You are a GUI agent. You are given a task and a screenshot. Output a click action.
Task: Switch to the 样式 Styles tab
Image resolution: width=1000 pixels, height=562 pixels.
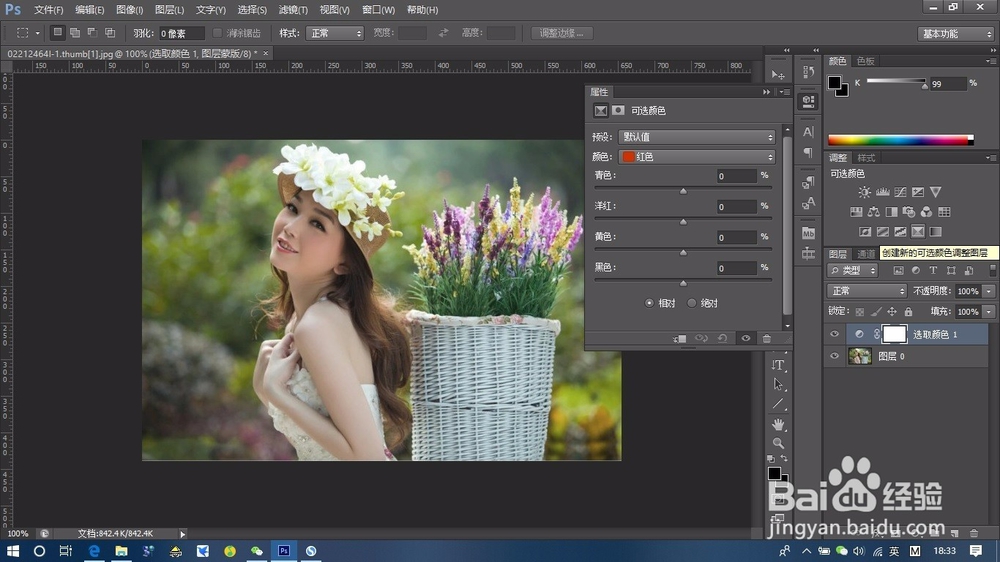click(x=866, y=158)
